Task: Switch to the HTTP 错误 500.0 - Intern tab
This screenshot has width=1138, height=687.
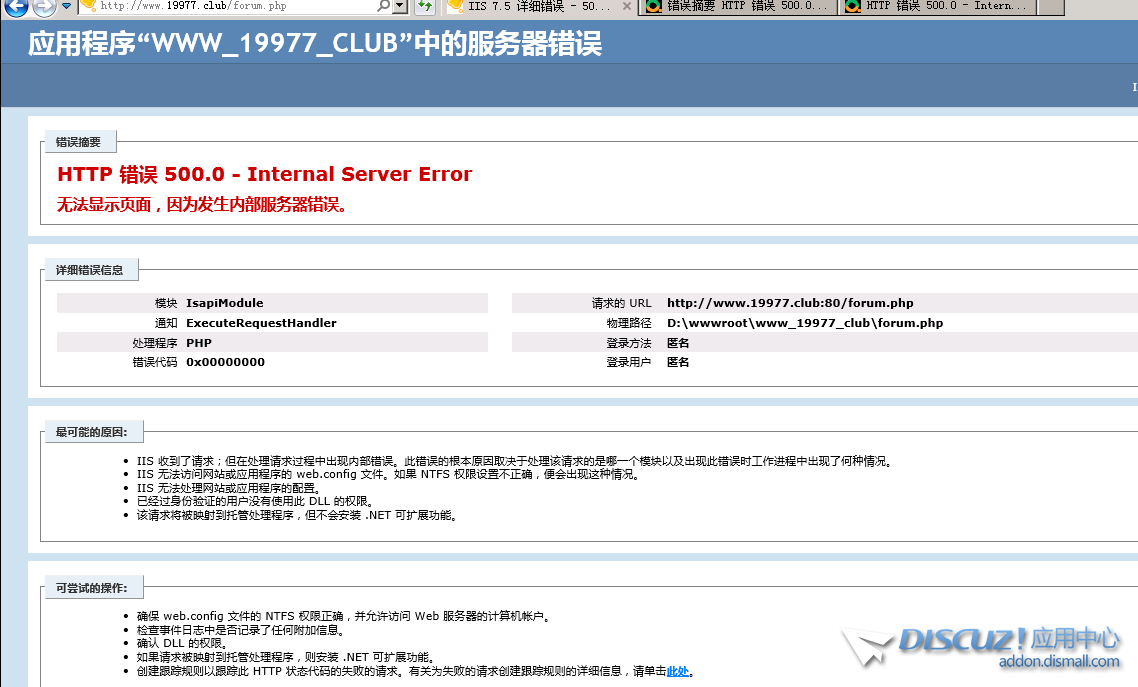Action: (x=938, y=7)
